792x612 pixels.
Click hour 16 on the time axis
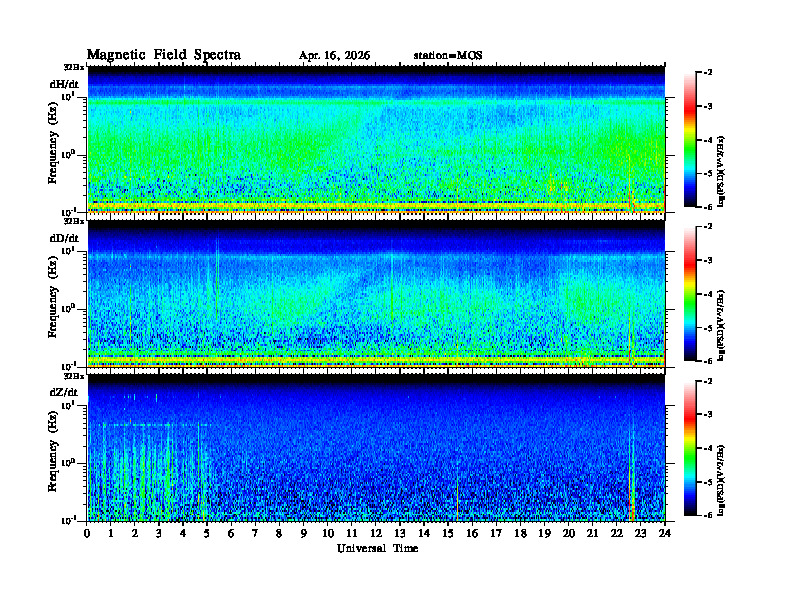click(472, 534)
